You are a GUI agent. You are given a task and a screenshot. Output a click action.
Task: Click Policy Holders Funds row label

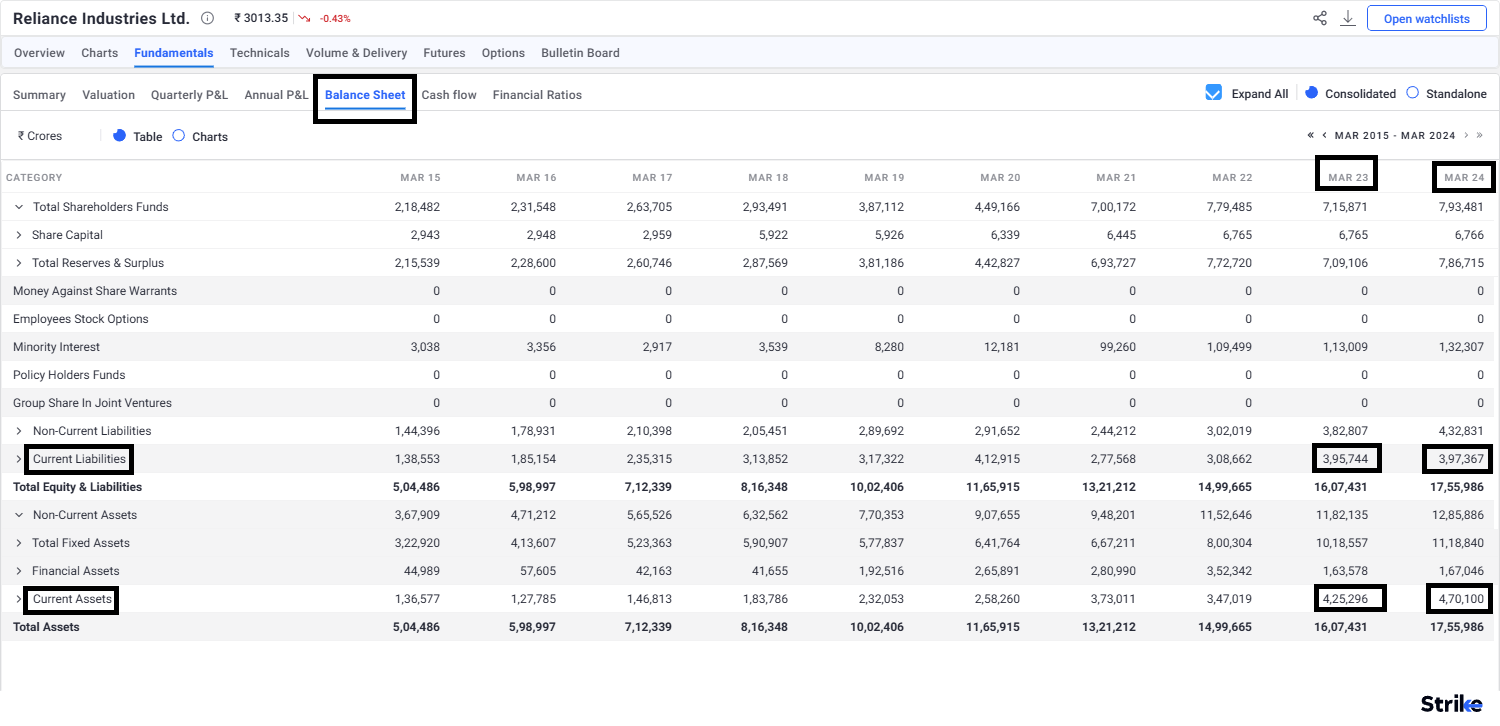[69, 375]
